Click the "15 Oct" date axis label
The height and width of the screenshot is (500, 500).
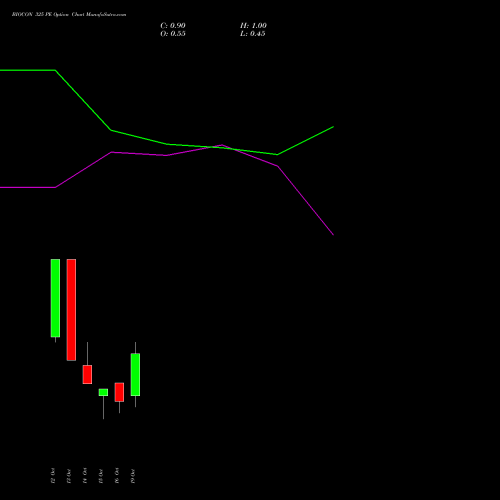(x=101, y=476)
